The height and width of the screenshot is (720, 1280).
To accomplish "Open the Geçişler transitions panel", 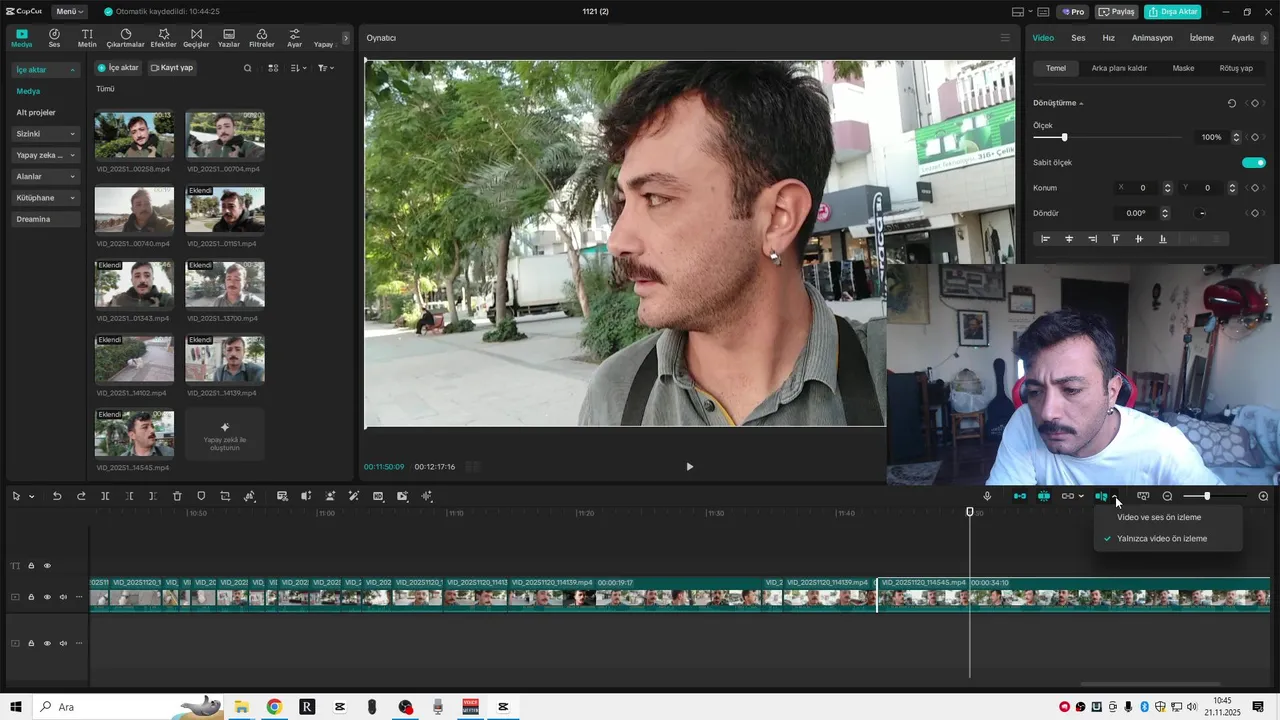I will tap(196, 38).
